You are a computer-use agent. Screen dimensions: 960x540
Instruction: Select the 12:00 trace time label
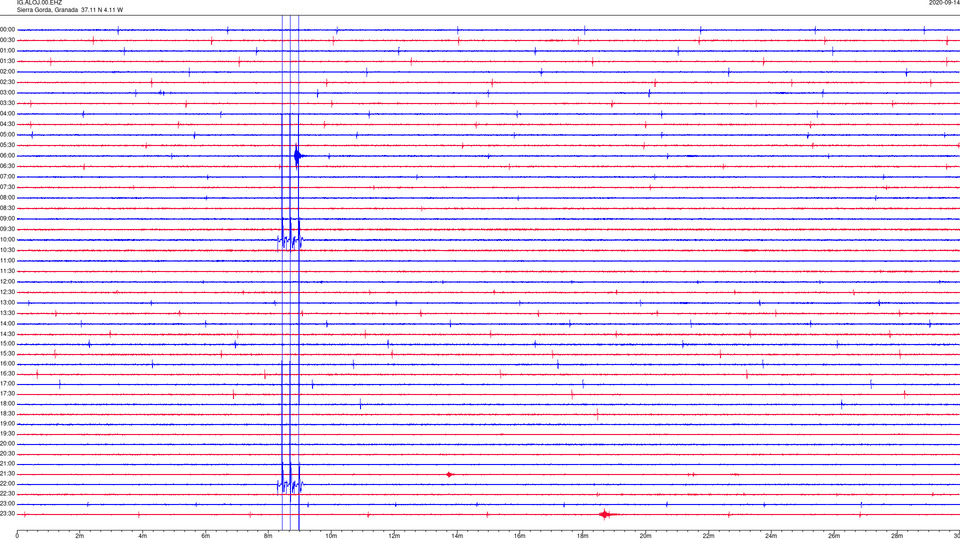[7, 282]
